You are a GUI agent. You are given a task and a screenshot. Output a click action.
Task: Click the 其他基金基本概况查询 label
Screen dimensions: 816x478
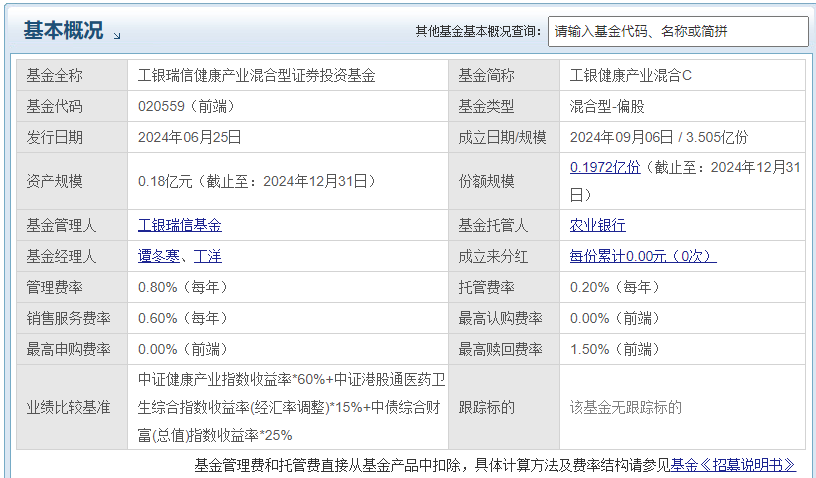[478, 31]
